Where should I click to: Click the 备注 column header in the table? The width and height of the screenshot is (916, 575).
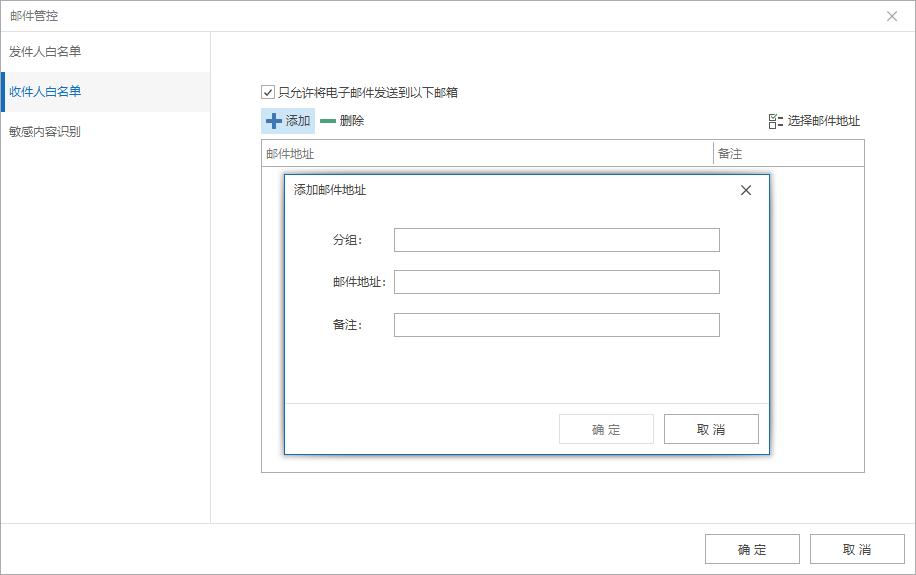click(x=788, y=154)
